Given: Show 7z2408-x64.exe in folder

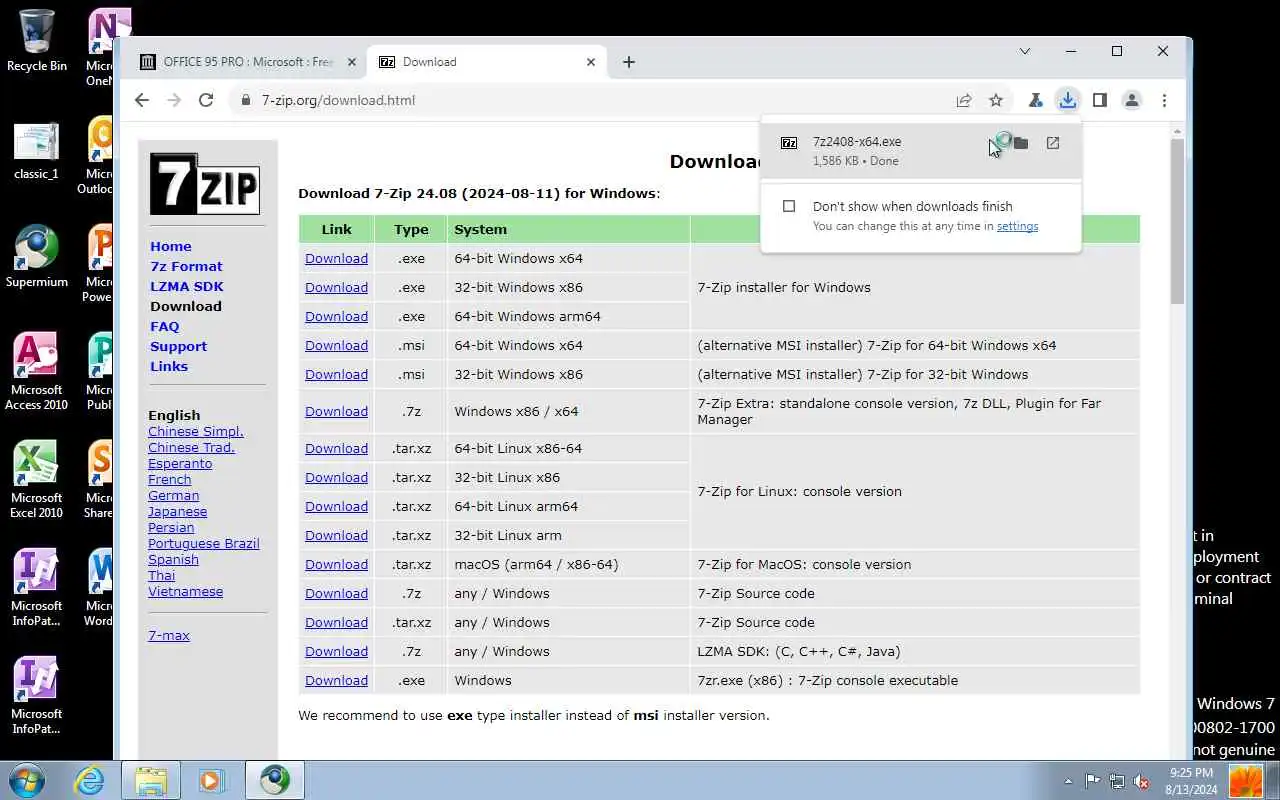Looking at the screenshot, I should click(x=1021, y=143).
